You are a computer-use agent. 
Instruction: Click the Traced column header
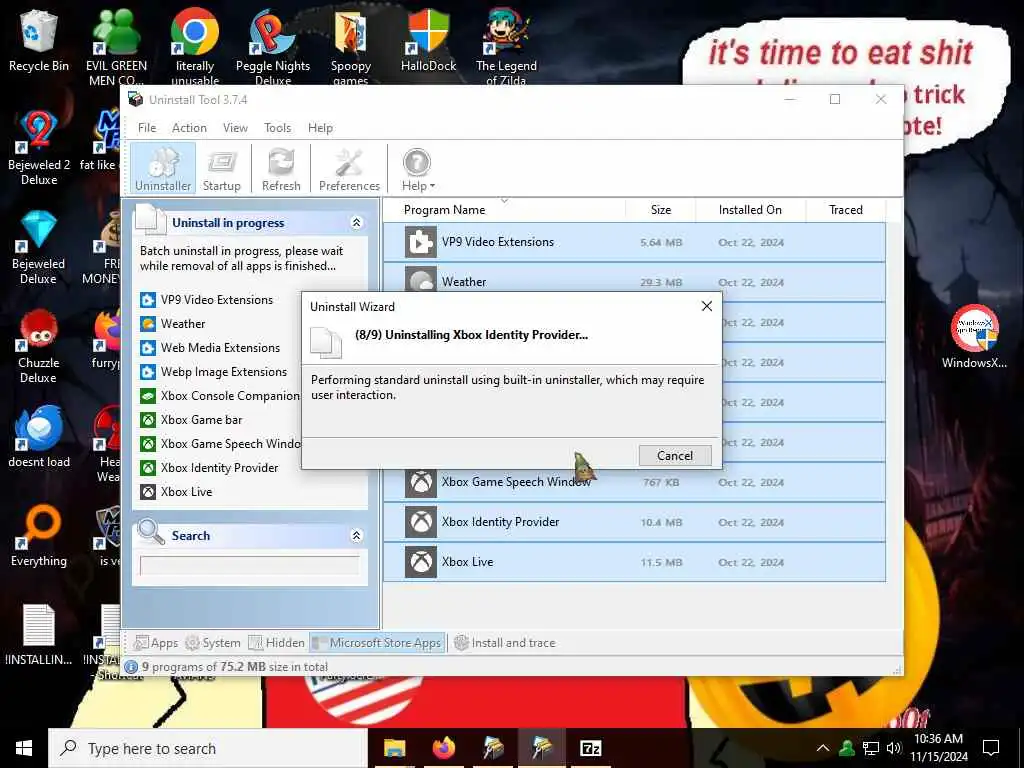[x=846, y=210]
